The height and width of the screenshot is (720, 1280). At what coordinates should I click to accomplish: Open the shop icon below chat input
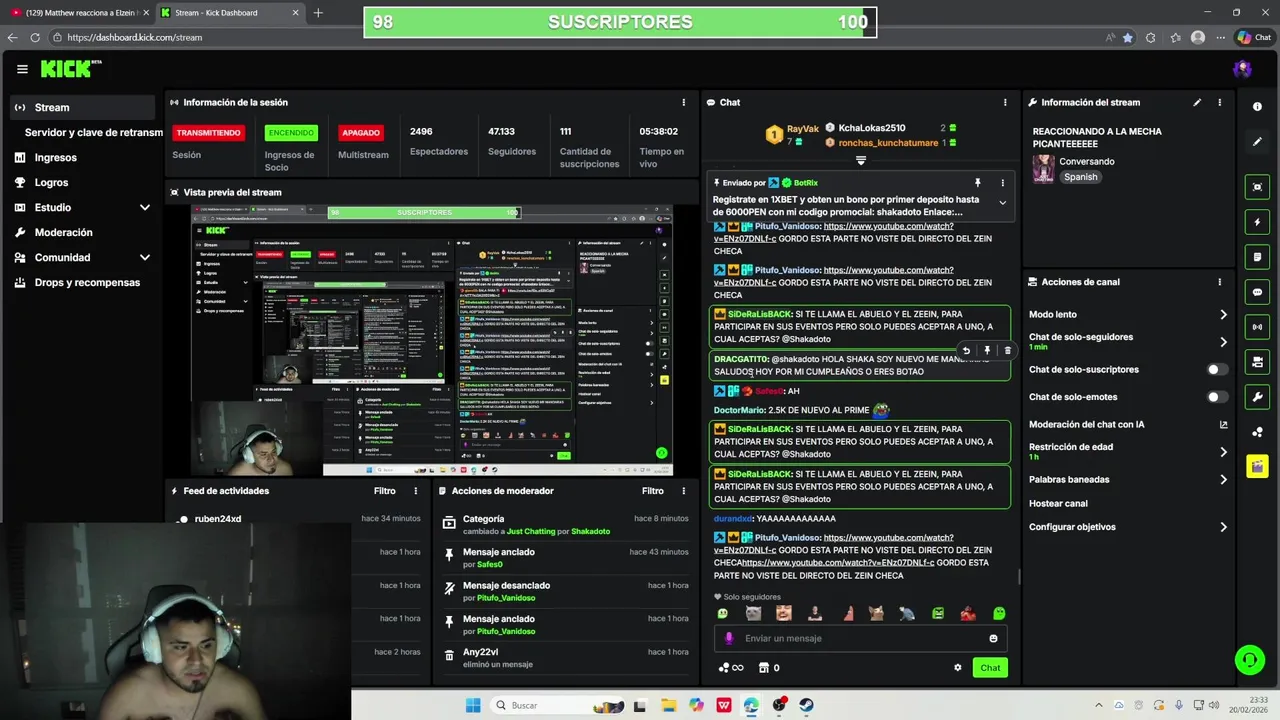click(x=765, y=668)
